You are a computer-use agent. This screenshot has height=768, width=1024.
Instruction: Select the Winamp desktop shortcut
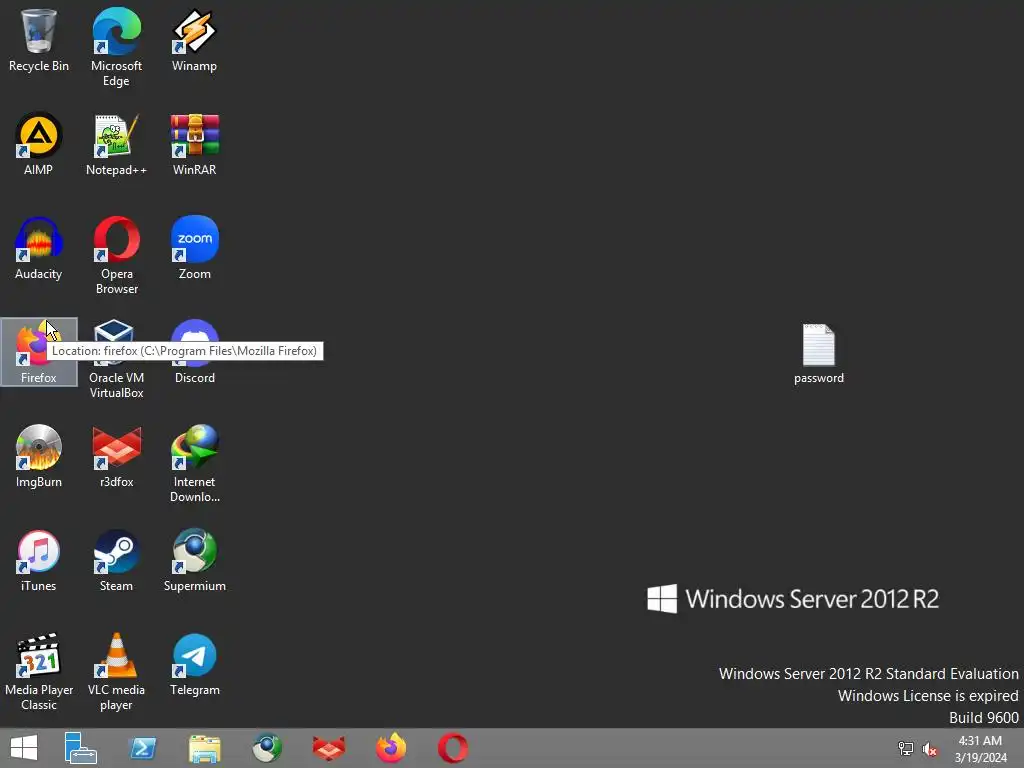click(195, 40)
